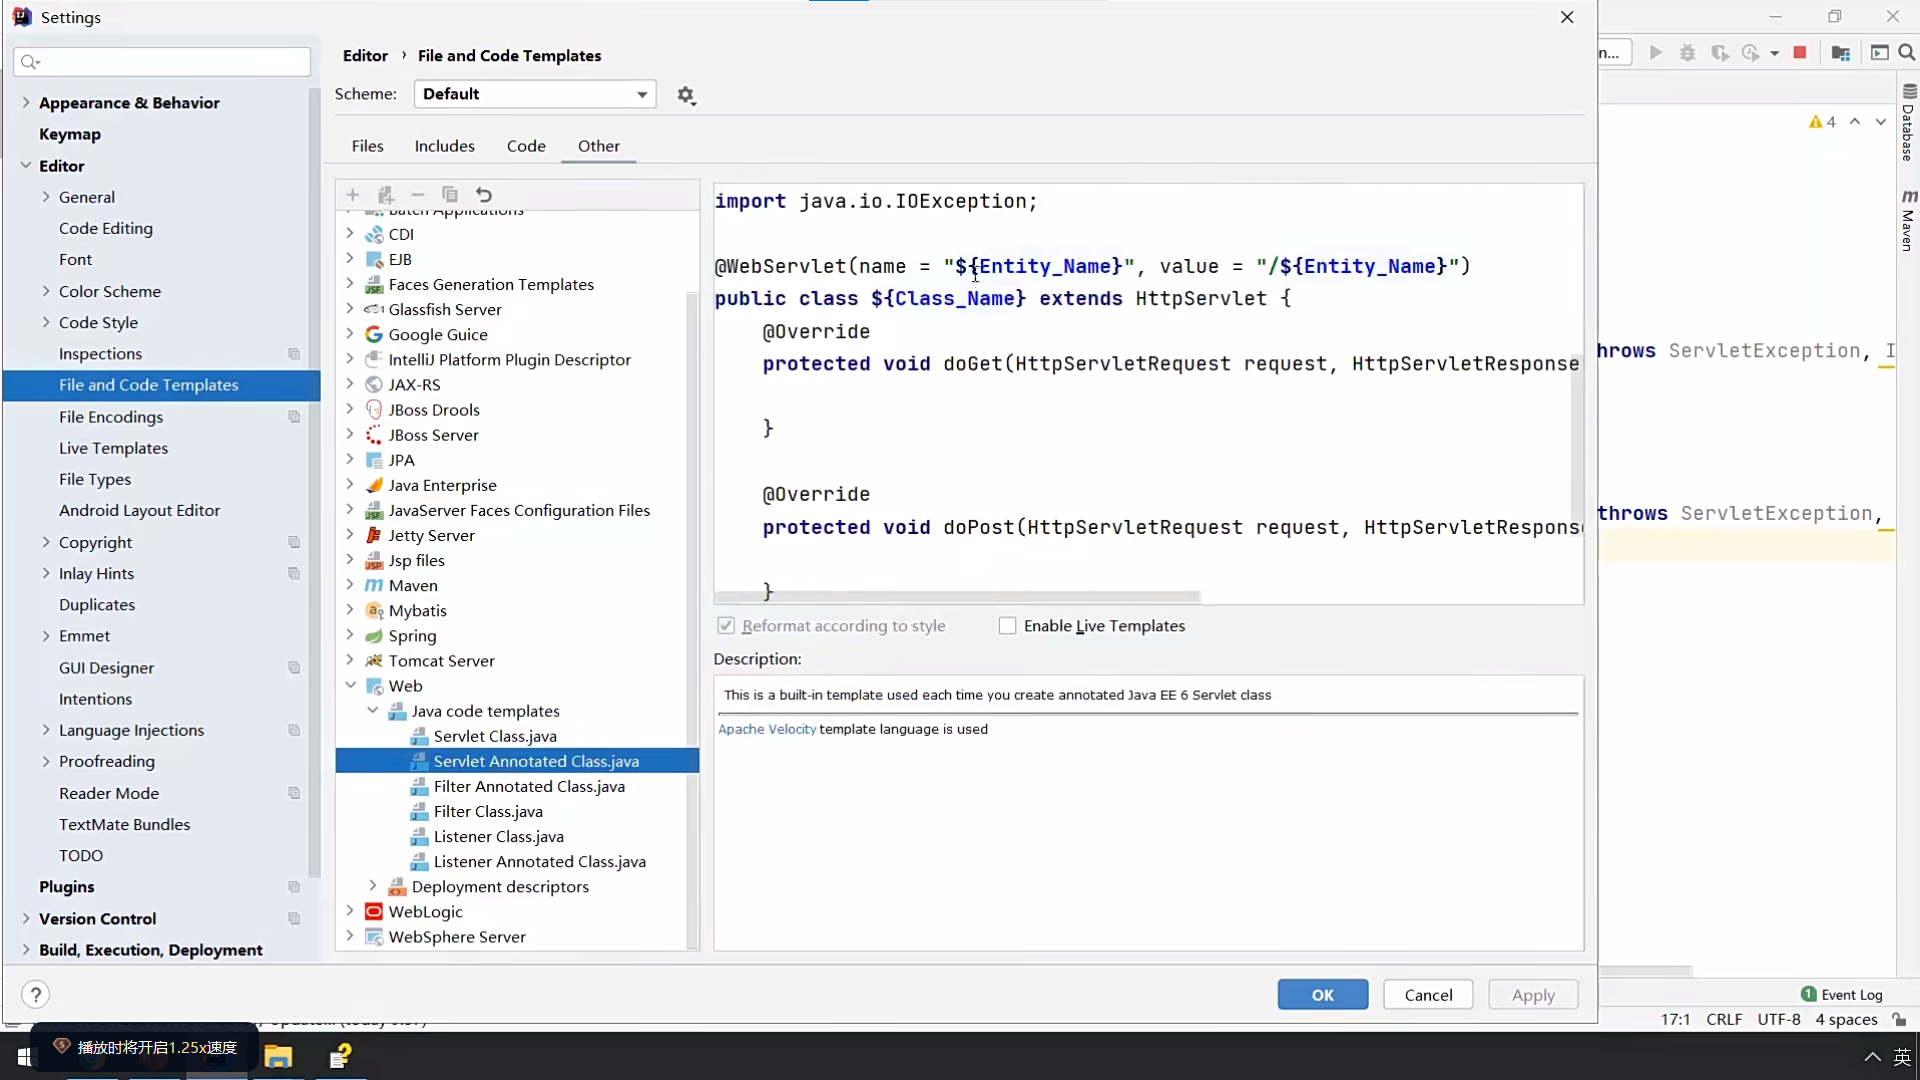Image resolution: width=1920 pixels, height=1080 pixels.
Task: Expand the Code Style settings node
Action: pos(46,323)
